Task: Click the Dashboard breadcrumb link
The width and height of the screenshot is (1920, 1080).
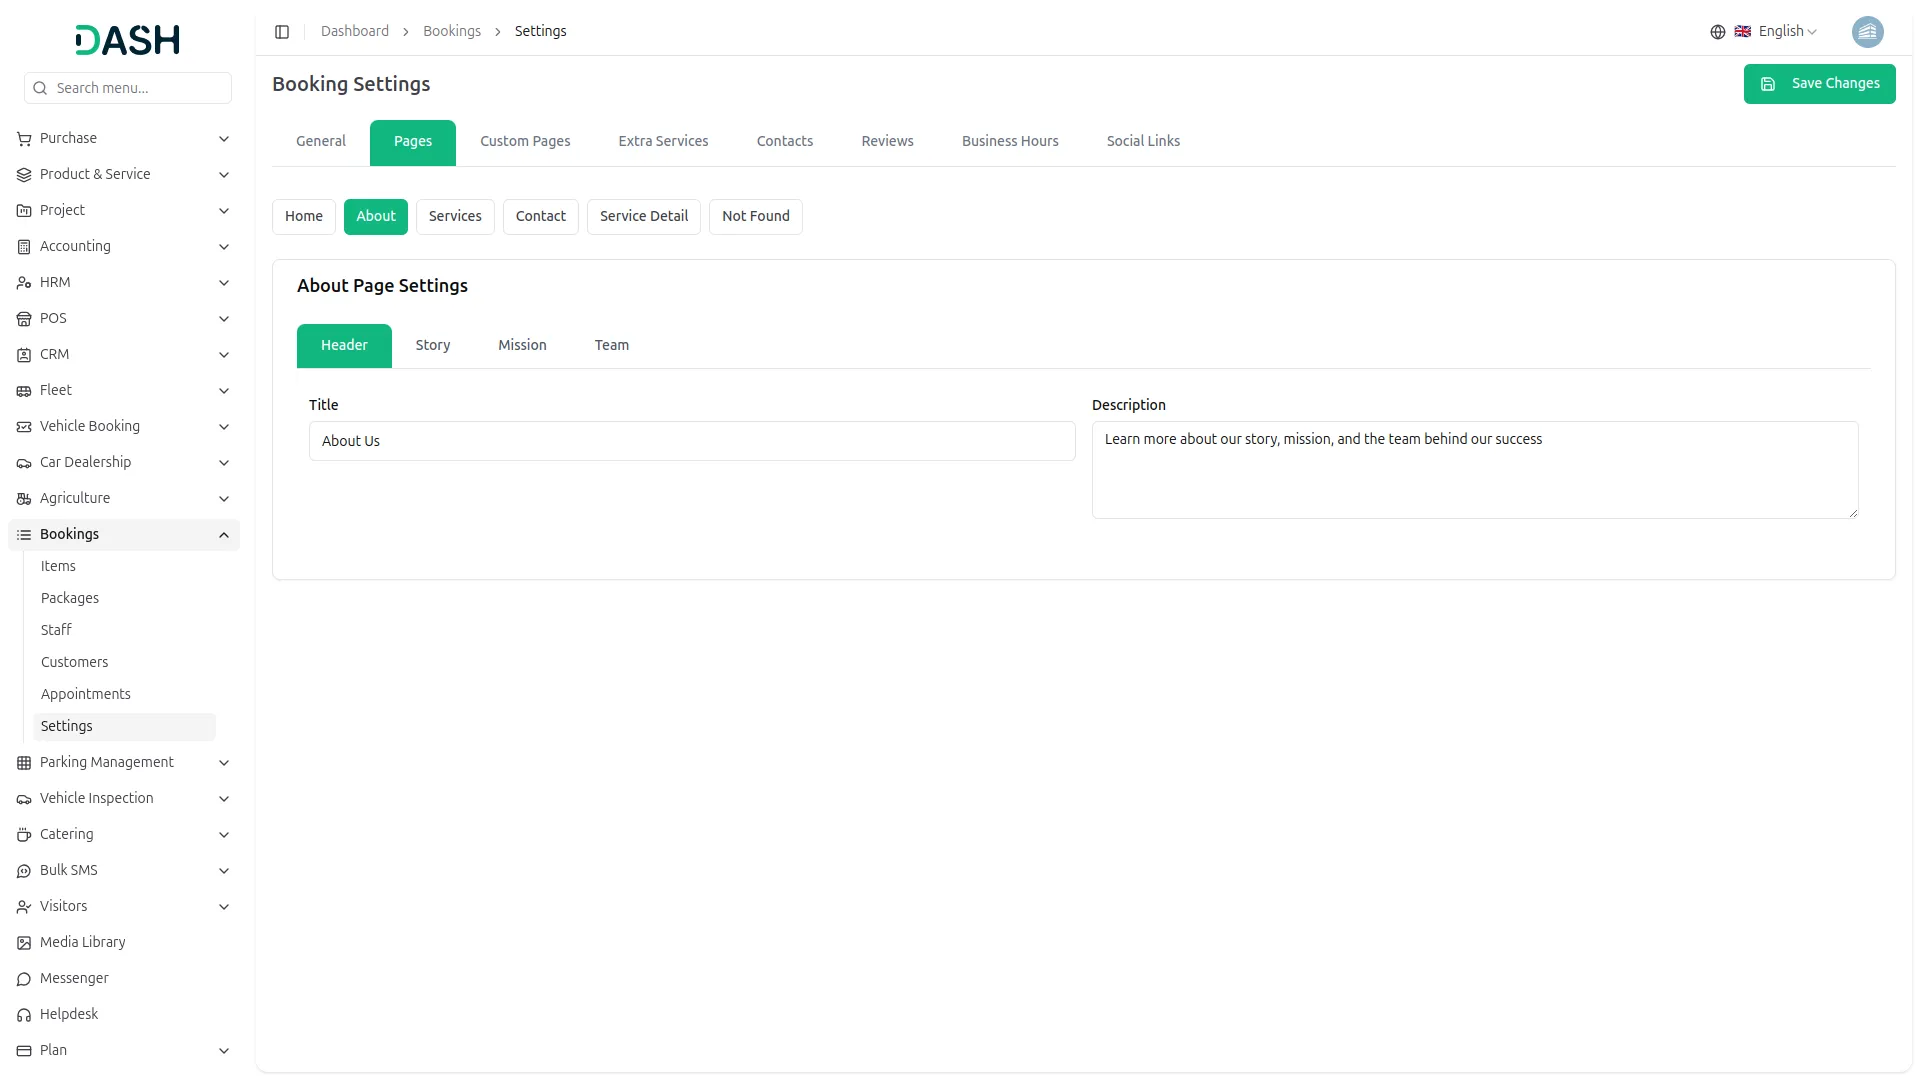Action: coord(354,32)
